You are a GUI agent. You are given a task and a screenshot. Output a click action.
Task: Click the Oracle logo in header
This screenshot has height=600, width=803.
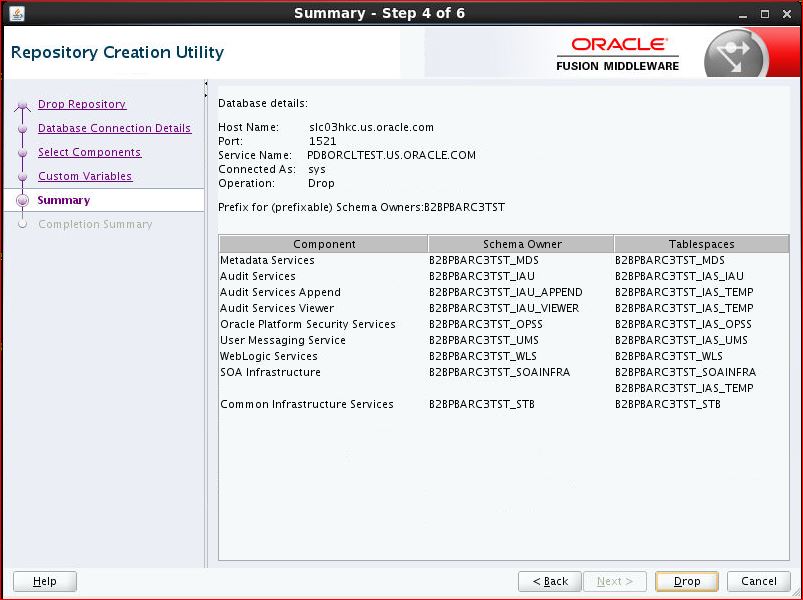tap(620, 44)
